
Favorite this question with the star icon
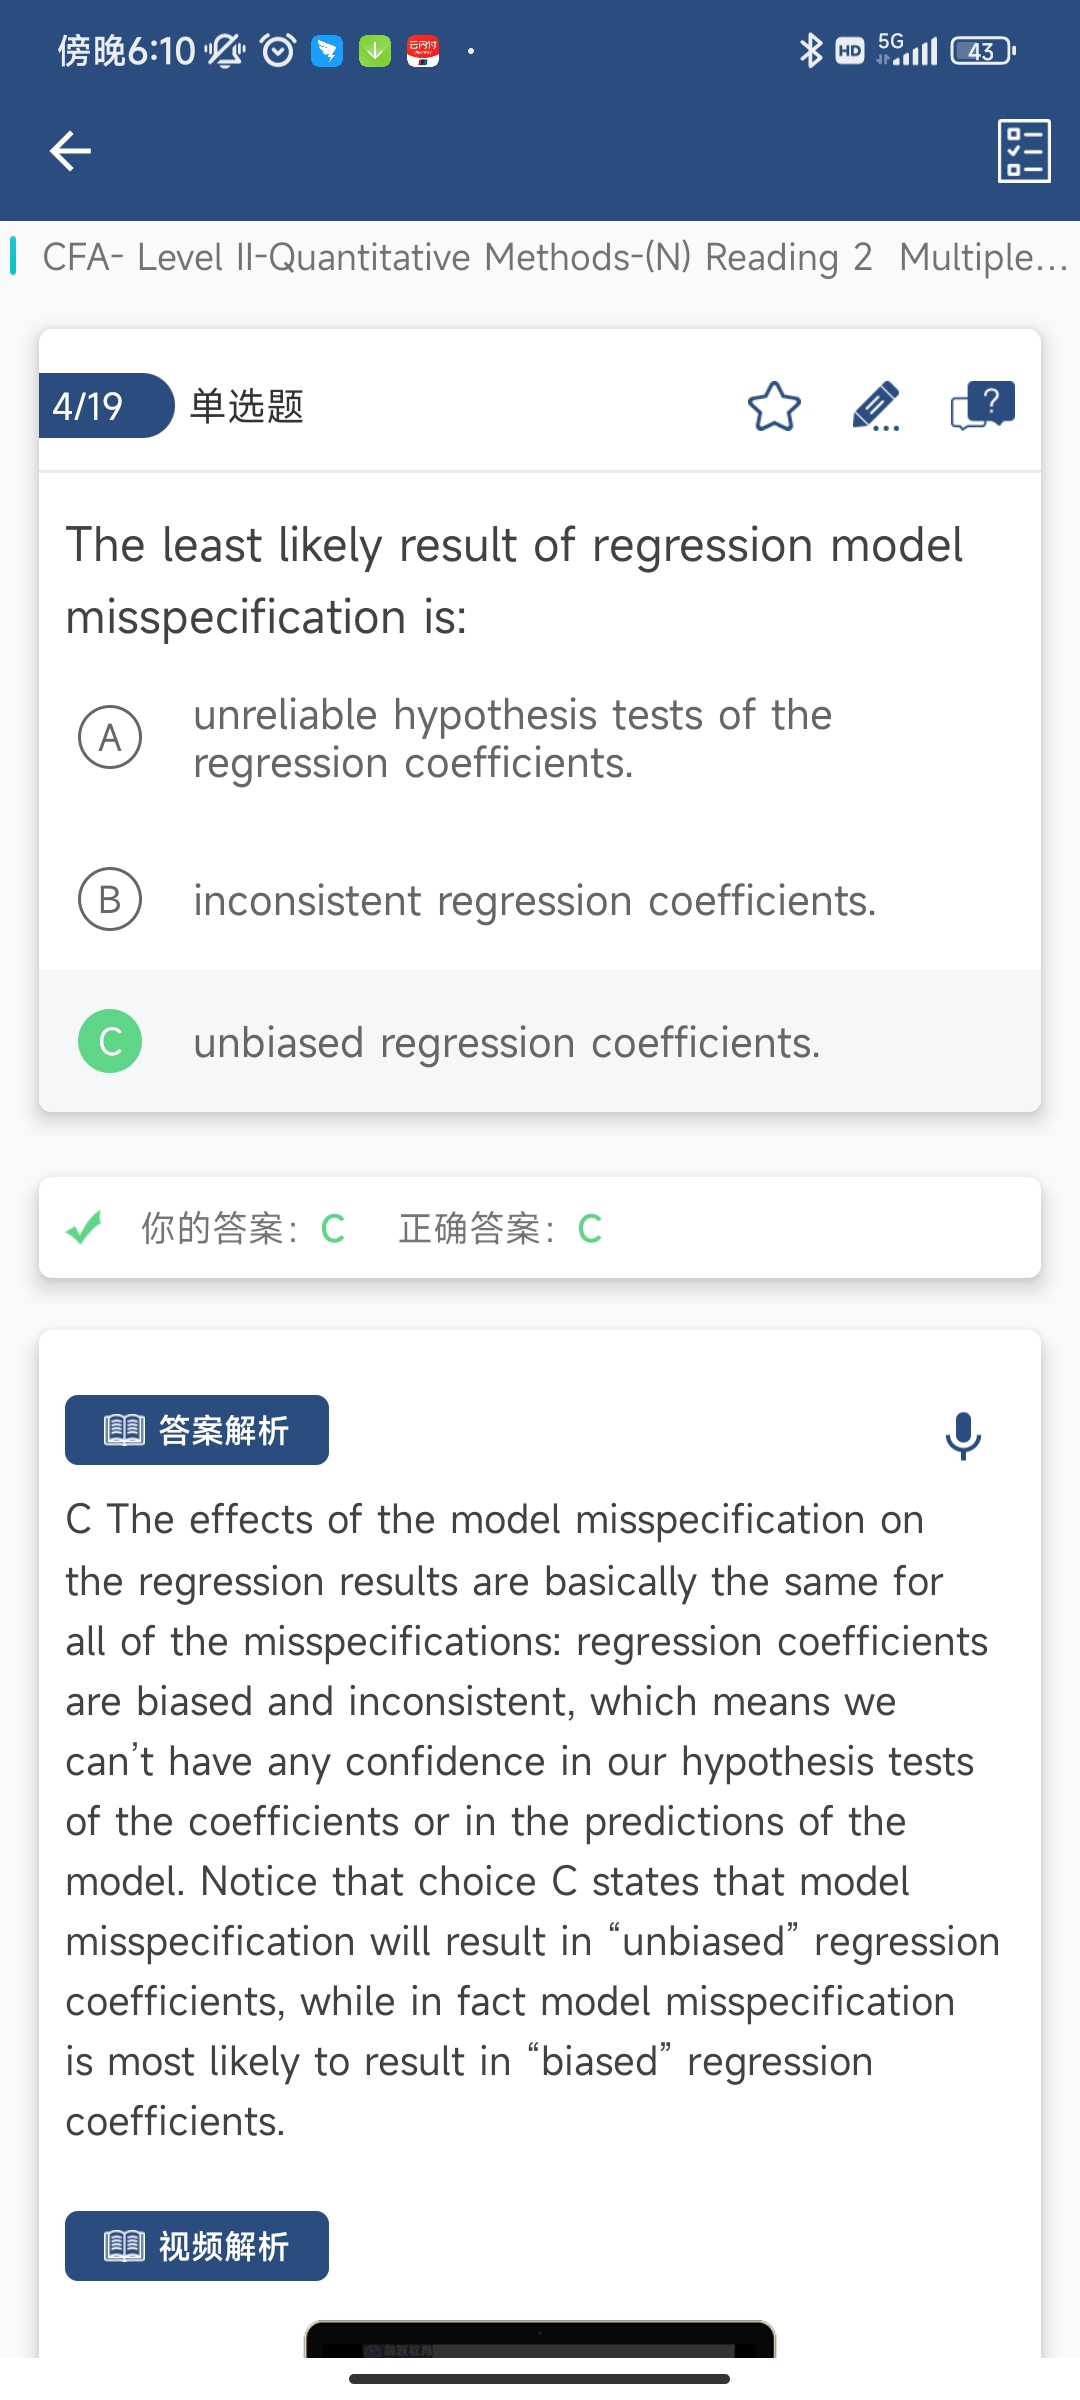[774, 406]
